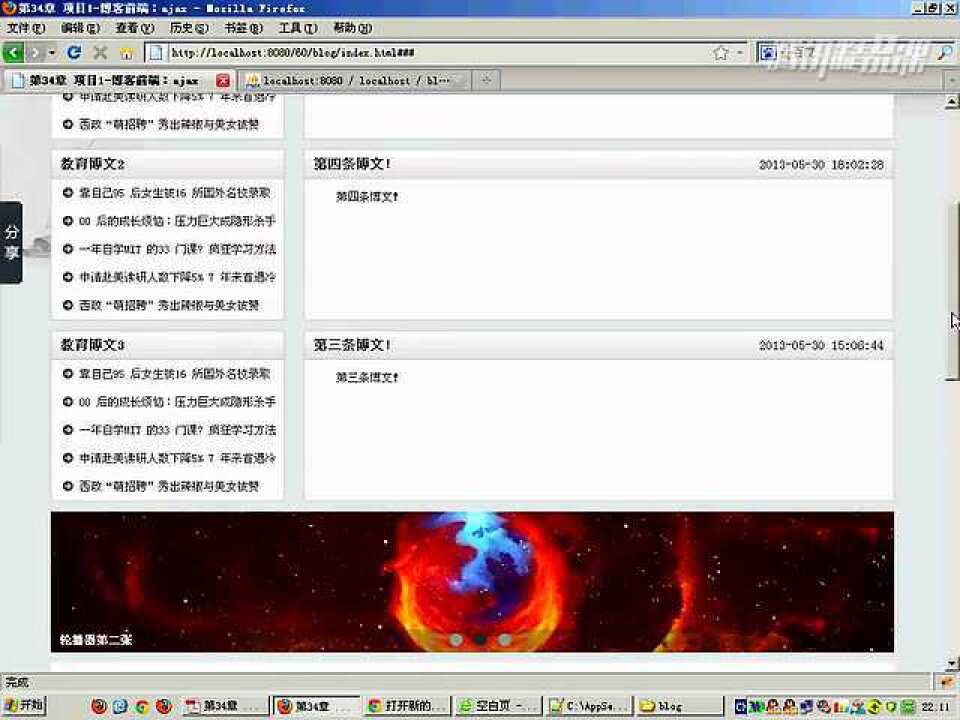This screenshot has height=720, width=960.
Task: Open the 帮助 menu
Action: click(x=352, y=28)
